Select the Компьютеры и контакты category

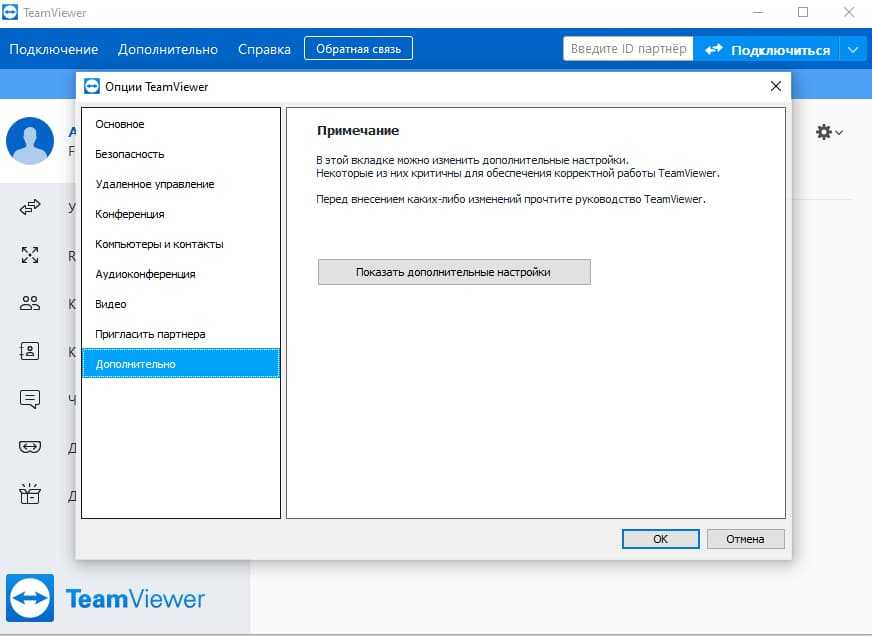pyautogui.click(x=181, y=244)
